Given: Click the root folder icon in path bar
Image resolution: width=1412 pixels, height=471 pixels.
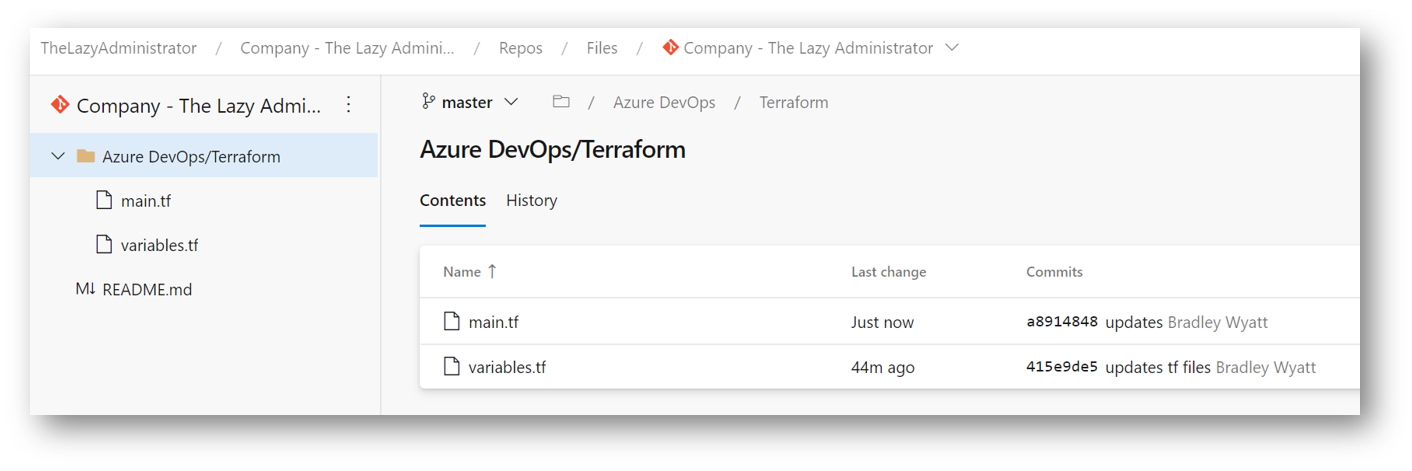Looking at the screenshot, I should [x=561, y=102].
